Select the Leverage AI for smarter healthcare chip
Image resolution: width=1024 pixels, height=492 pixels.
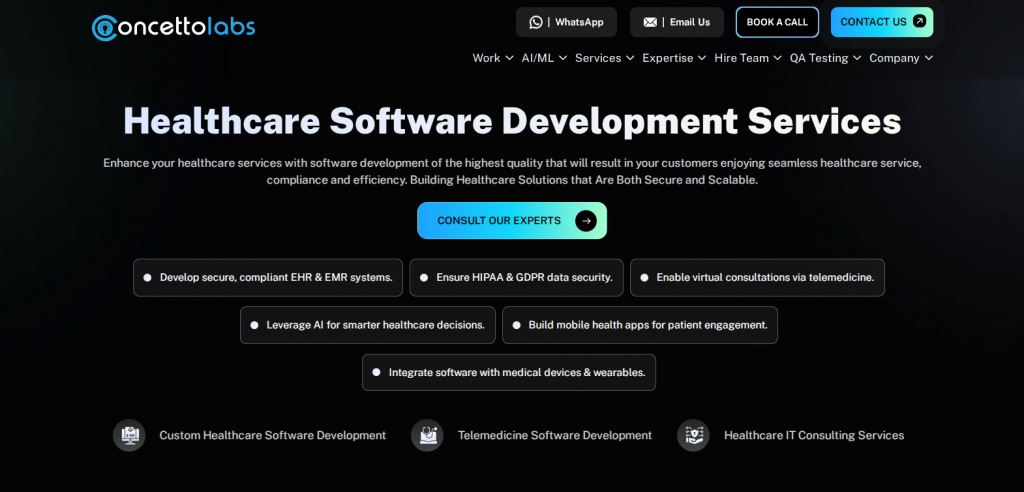[x=367, y=325]
